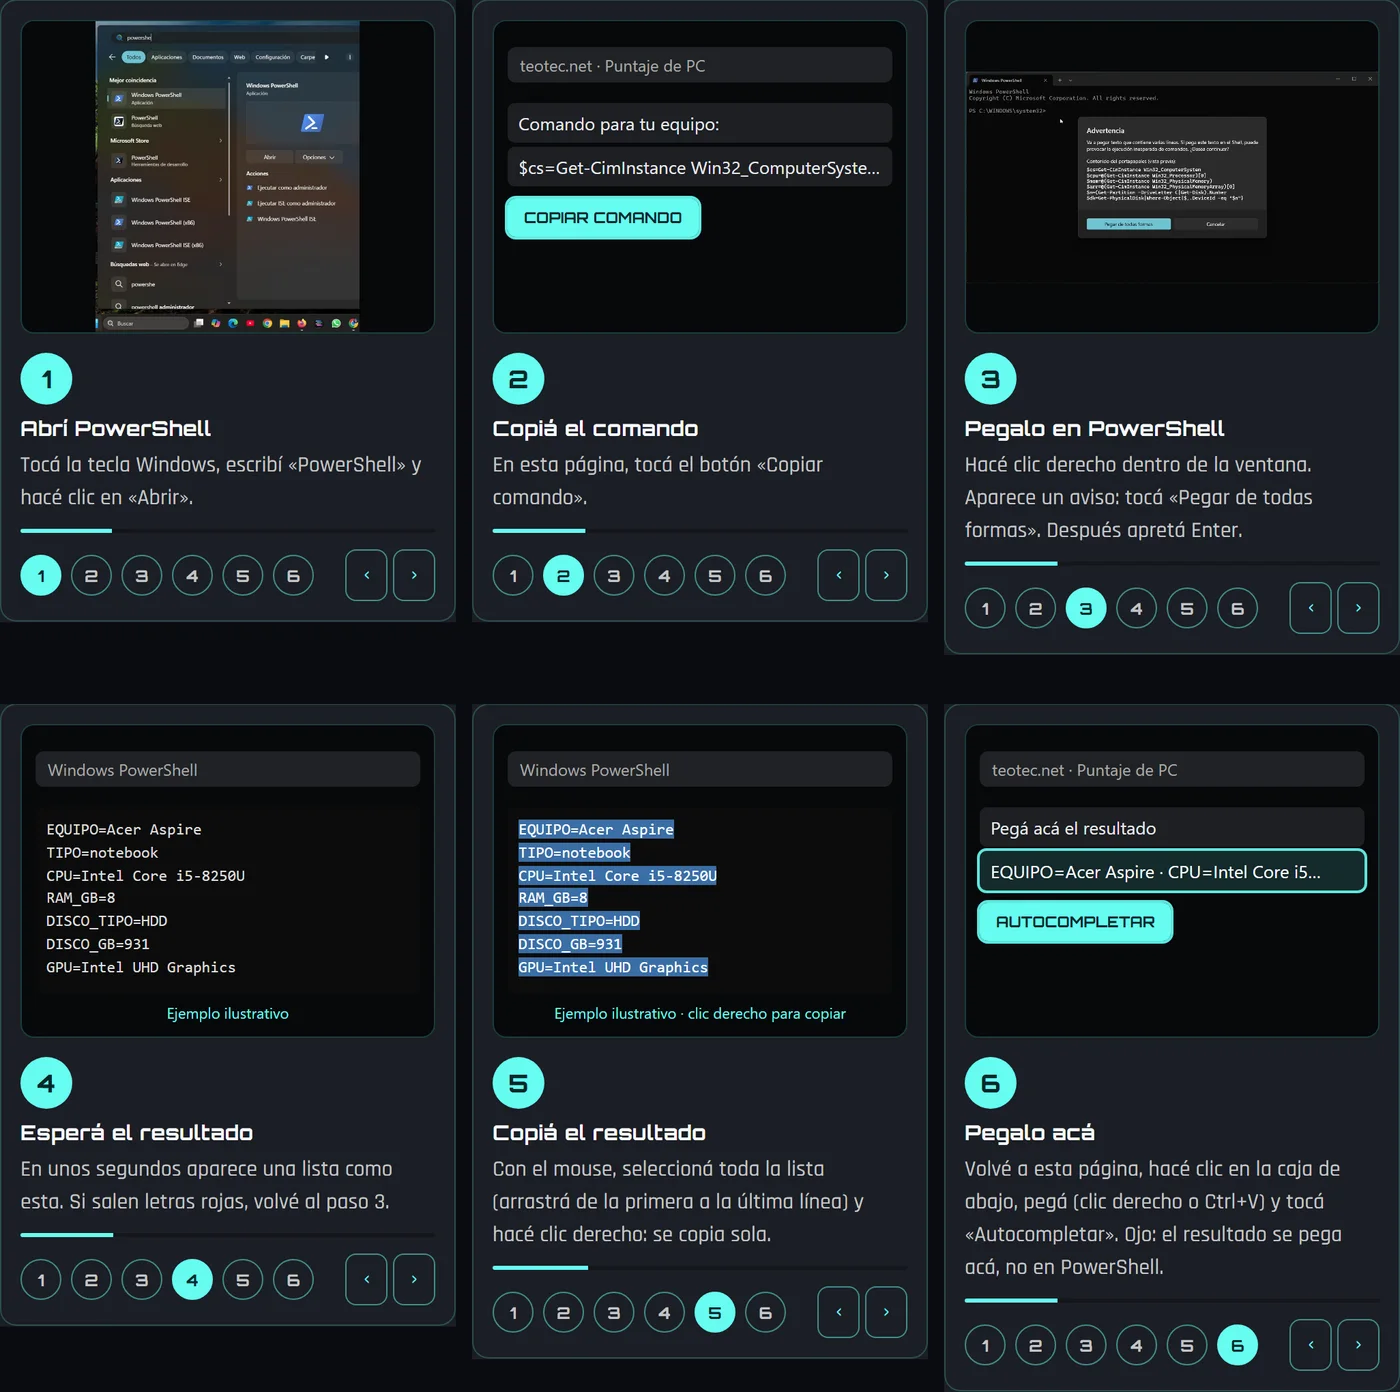This screenshot has width=1400, height=1392.
Task: Select page dot 4 in Copiá el resultado card
Action: [664, 1313]
